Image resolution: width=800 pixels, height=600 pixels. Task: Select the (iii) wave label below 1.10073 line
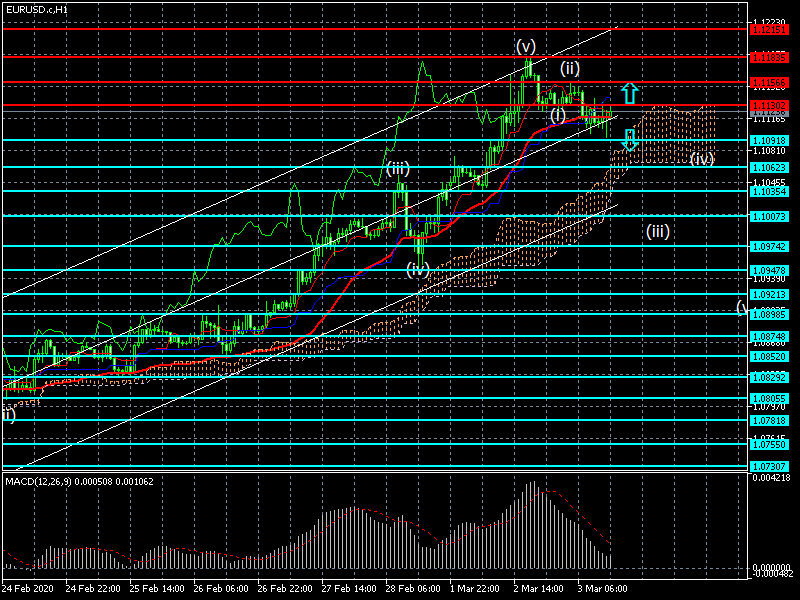pyautogui.click(x=658, y=232)
